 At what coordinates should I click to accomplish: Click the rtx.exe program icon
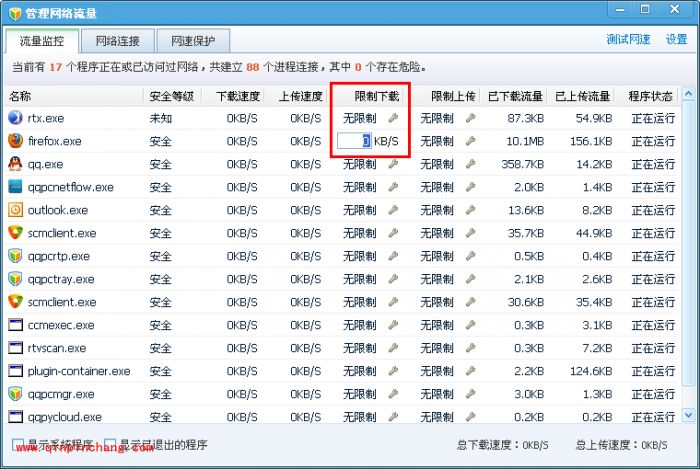(15, 118)
